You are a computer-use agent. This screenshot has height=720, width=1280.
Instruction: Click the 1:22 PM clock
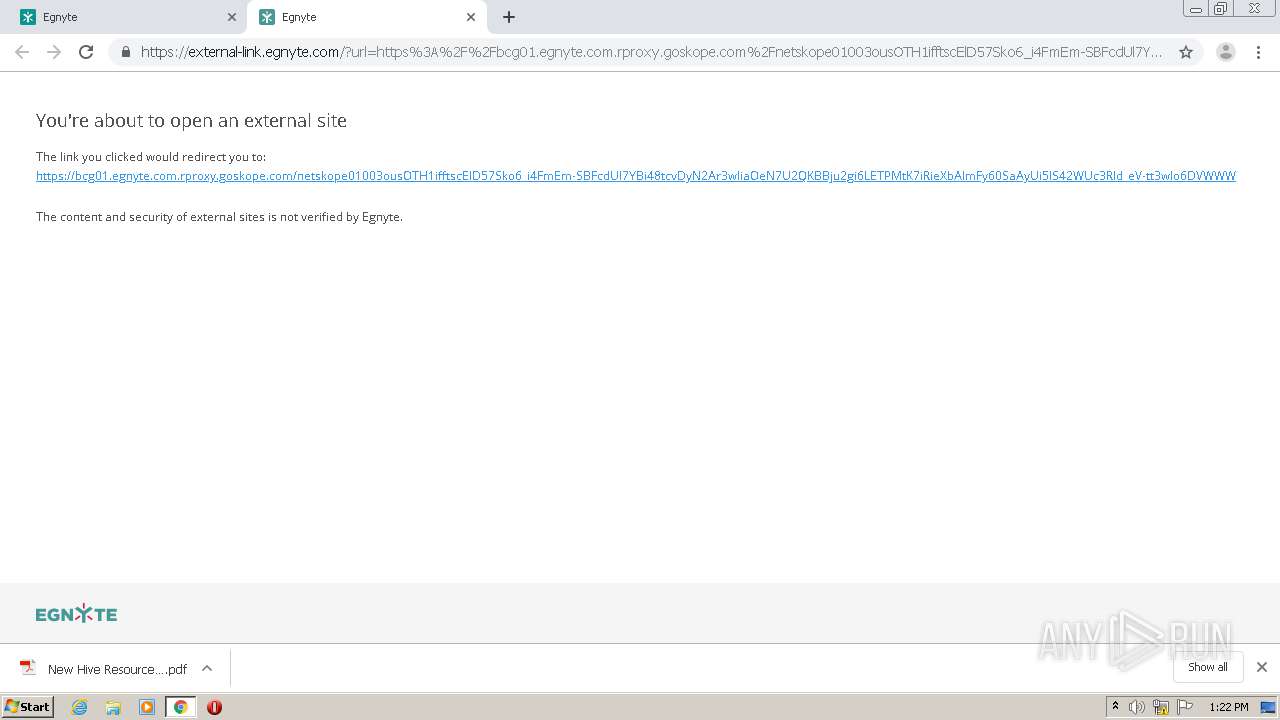(x=1228, y=707)
